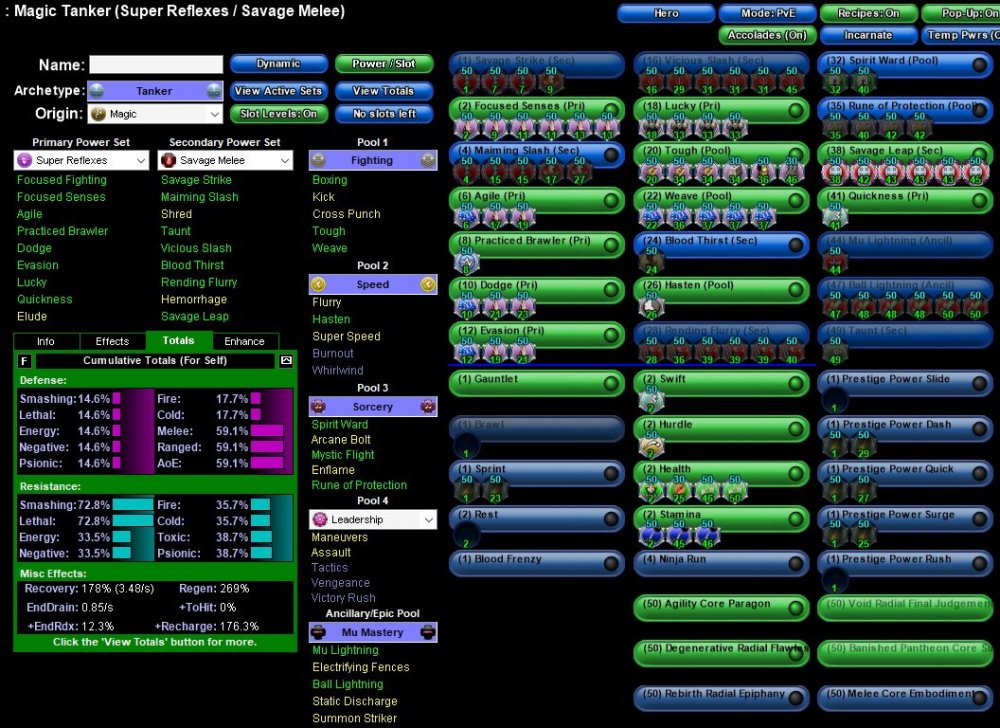Click the Quickness level 41 enhancement slot
Screen dimensions: 1000x728
[835, 217]
